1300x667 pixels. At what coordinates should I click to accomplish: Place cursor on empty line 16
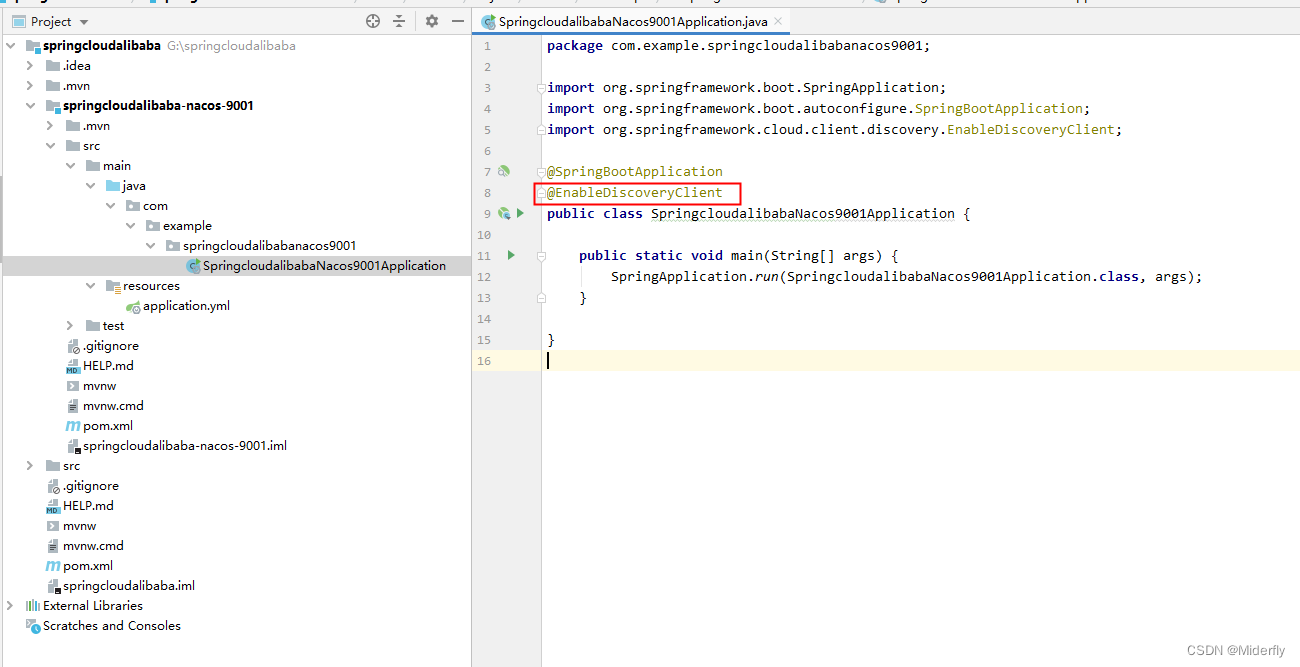[920, 360]
